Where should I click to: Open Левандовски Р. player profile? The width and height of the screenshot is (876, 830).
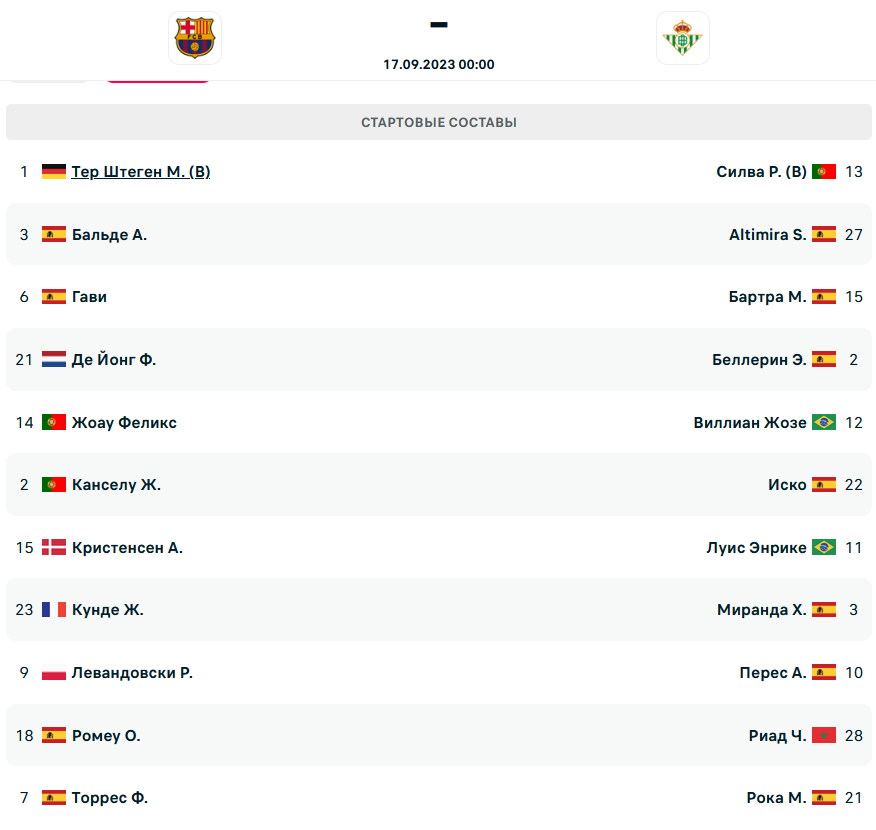tap(132, 672)
